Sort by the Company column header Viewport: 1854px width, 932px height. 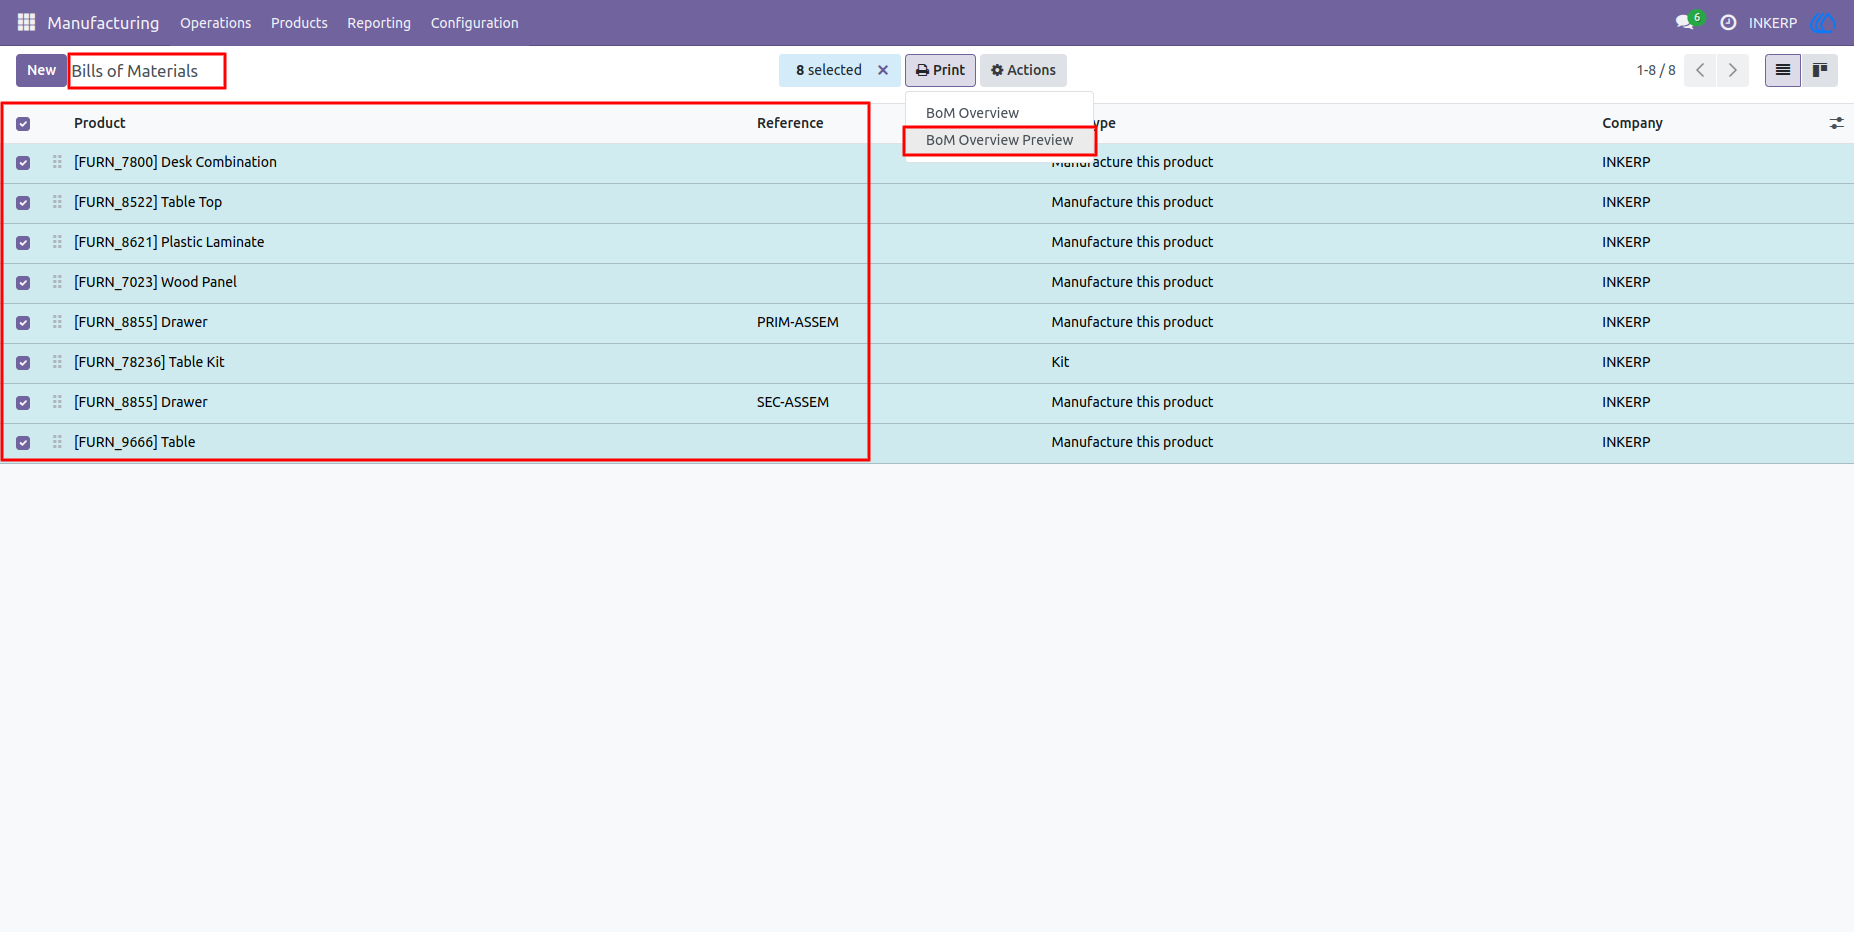tap(1632, 123)
